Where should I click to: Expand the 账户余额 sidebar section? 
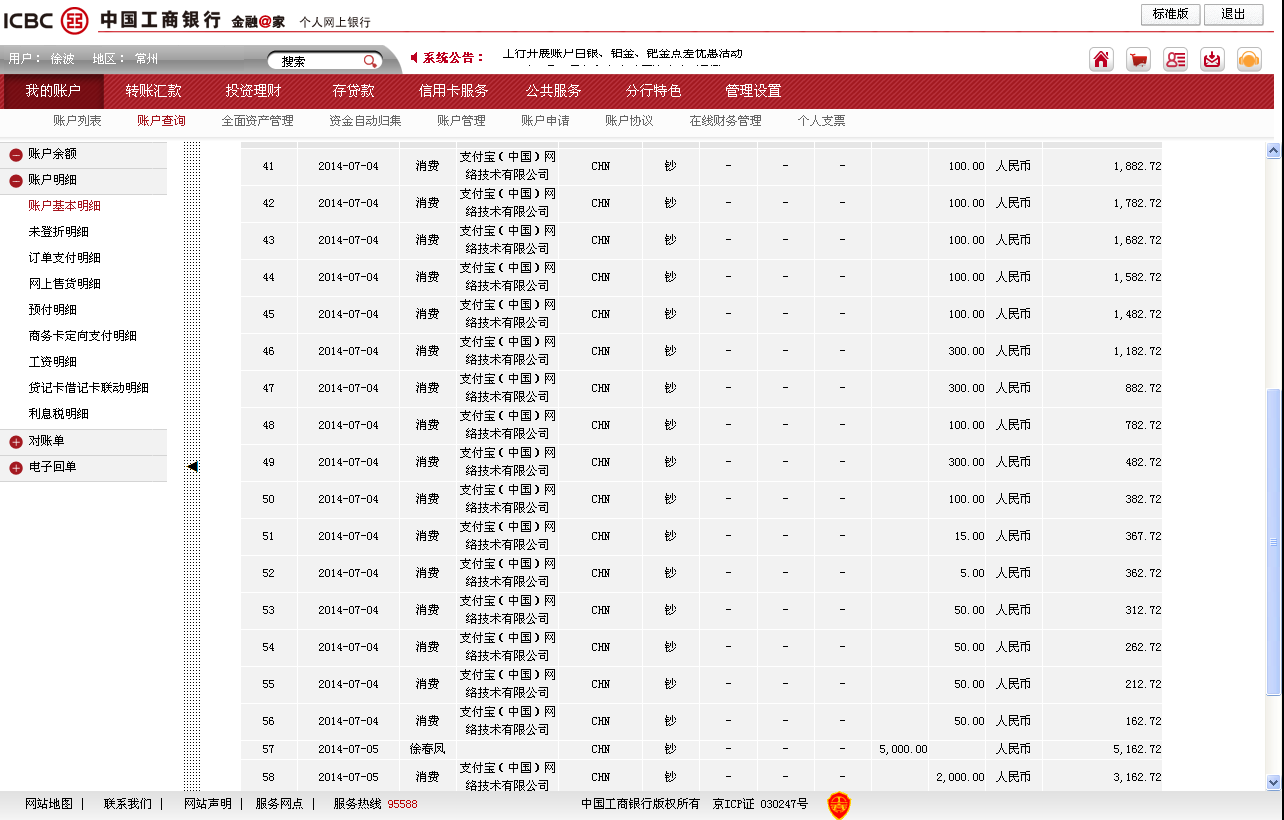tap(16, 155)
